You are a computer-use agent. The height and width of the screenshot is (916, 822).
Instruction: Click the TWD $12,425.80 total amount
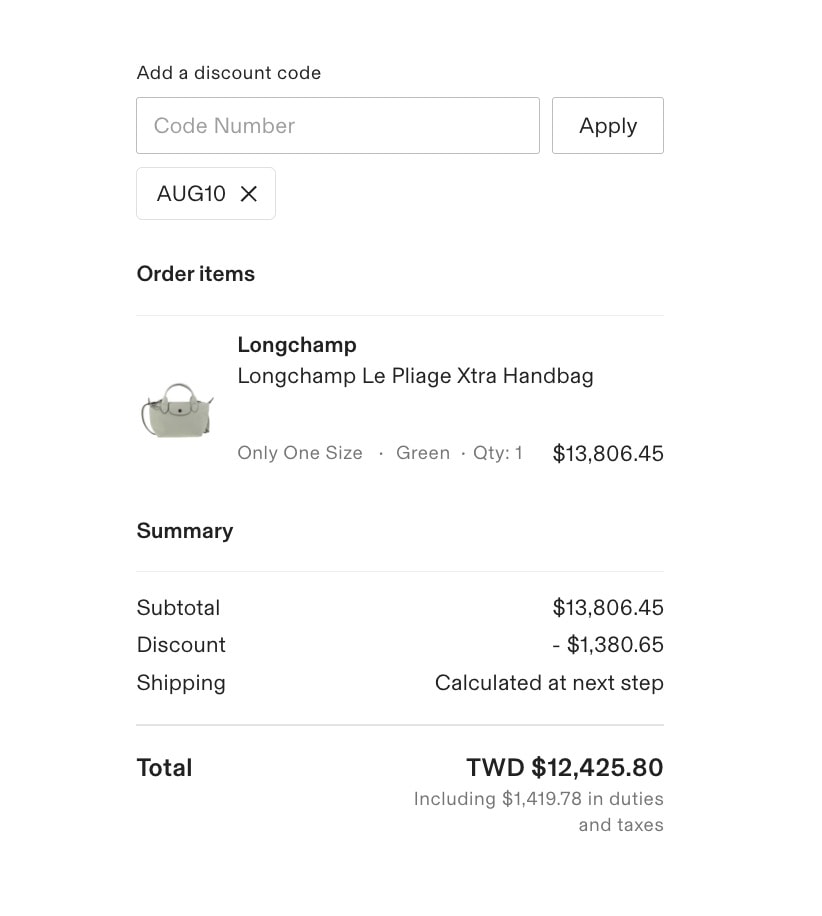(x=565, y=768)
